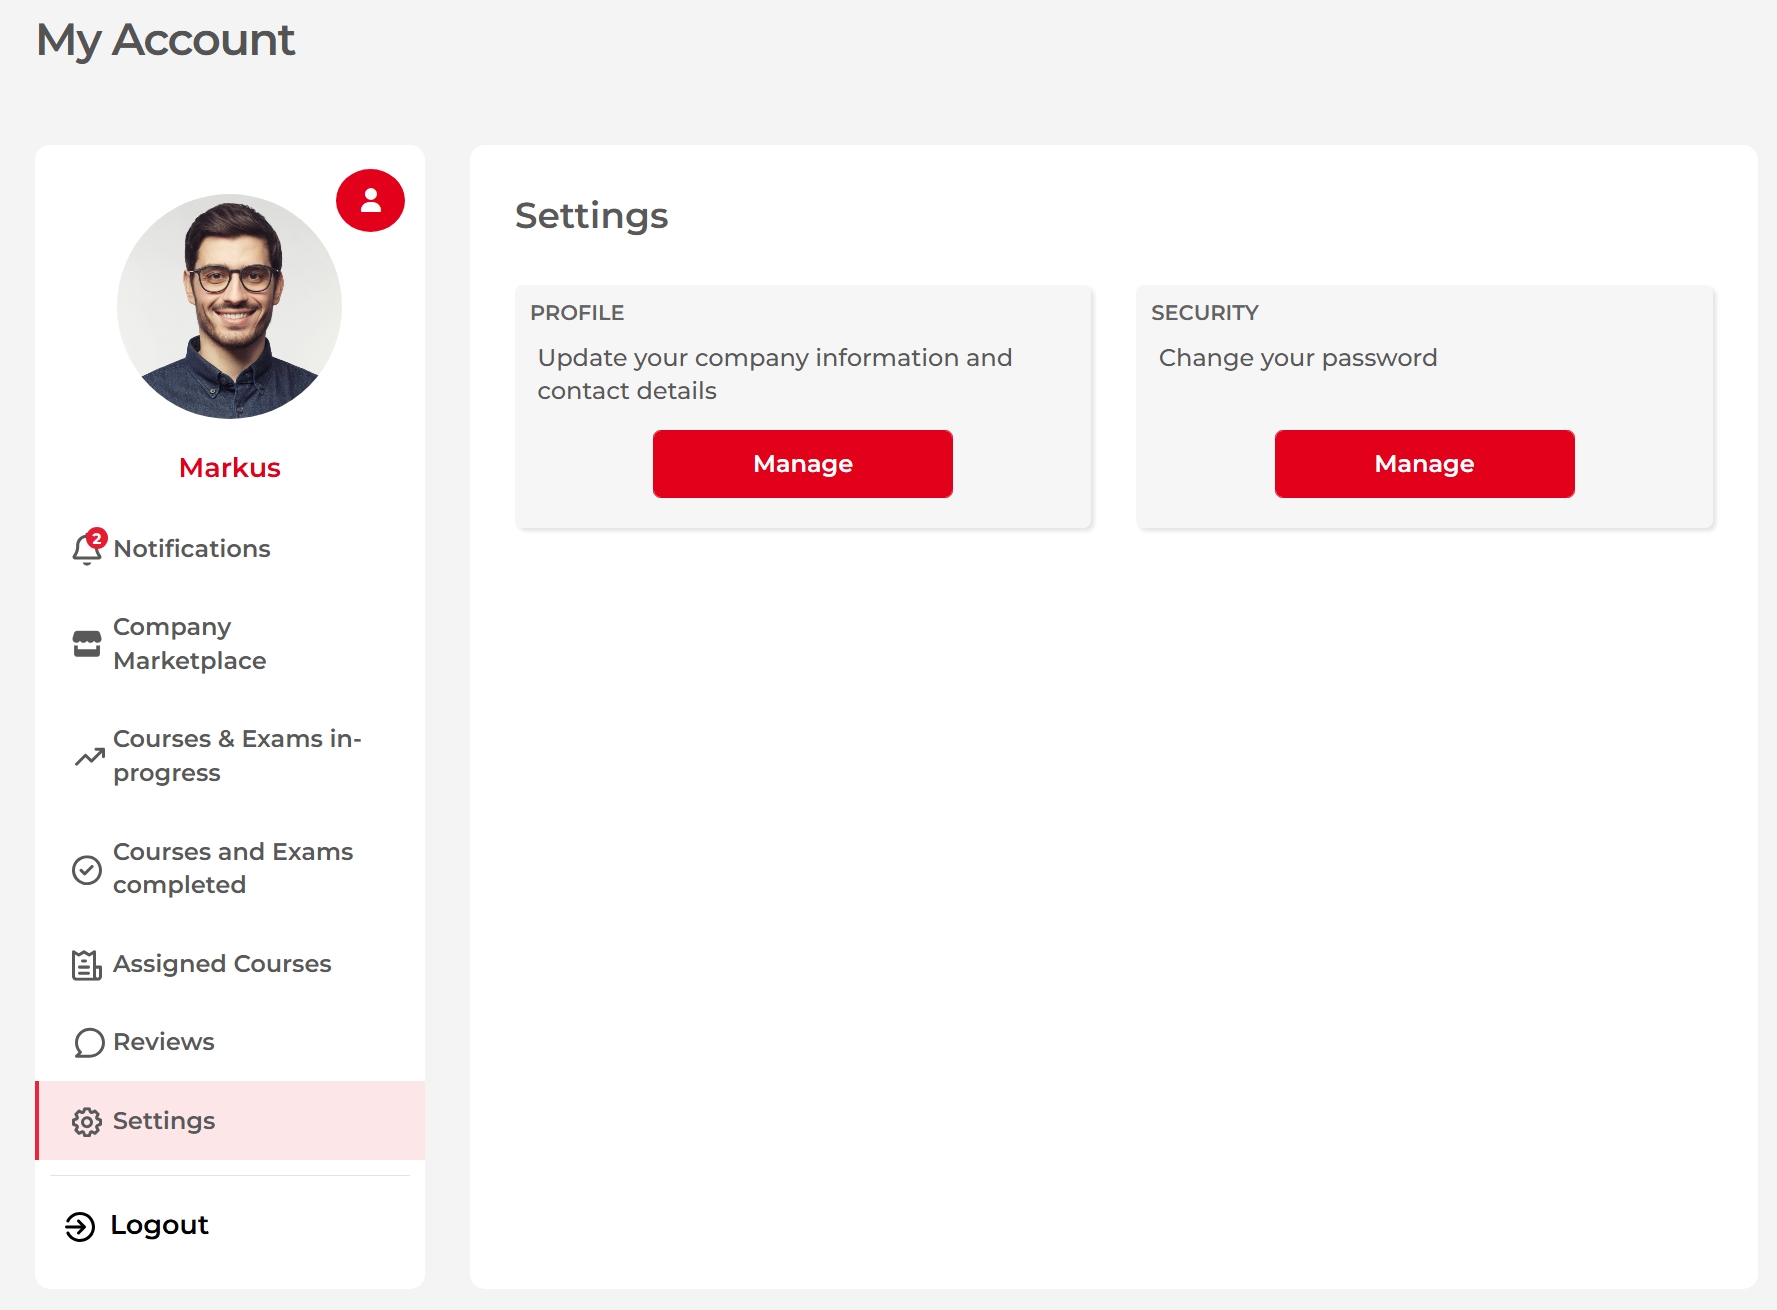Screen dimensions: 1777x1310
Task: Click the Logout arrow icon
Action: click(x=80, y=1226)
